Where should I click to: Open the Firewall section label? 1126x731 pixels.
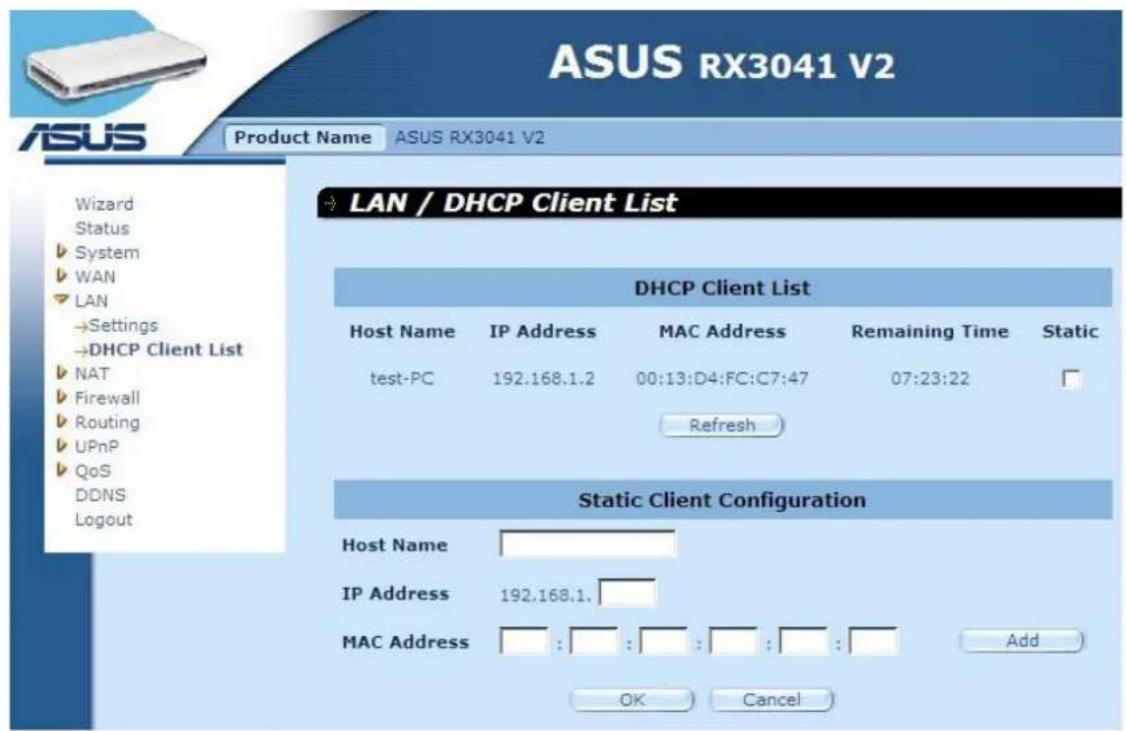107,398
